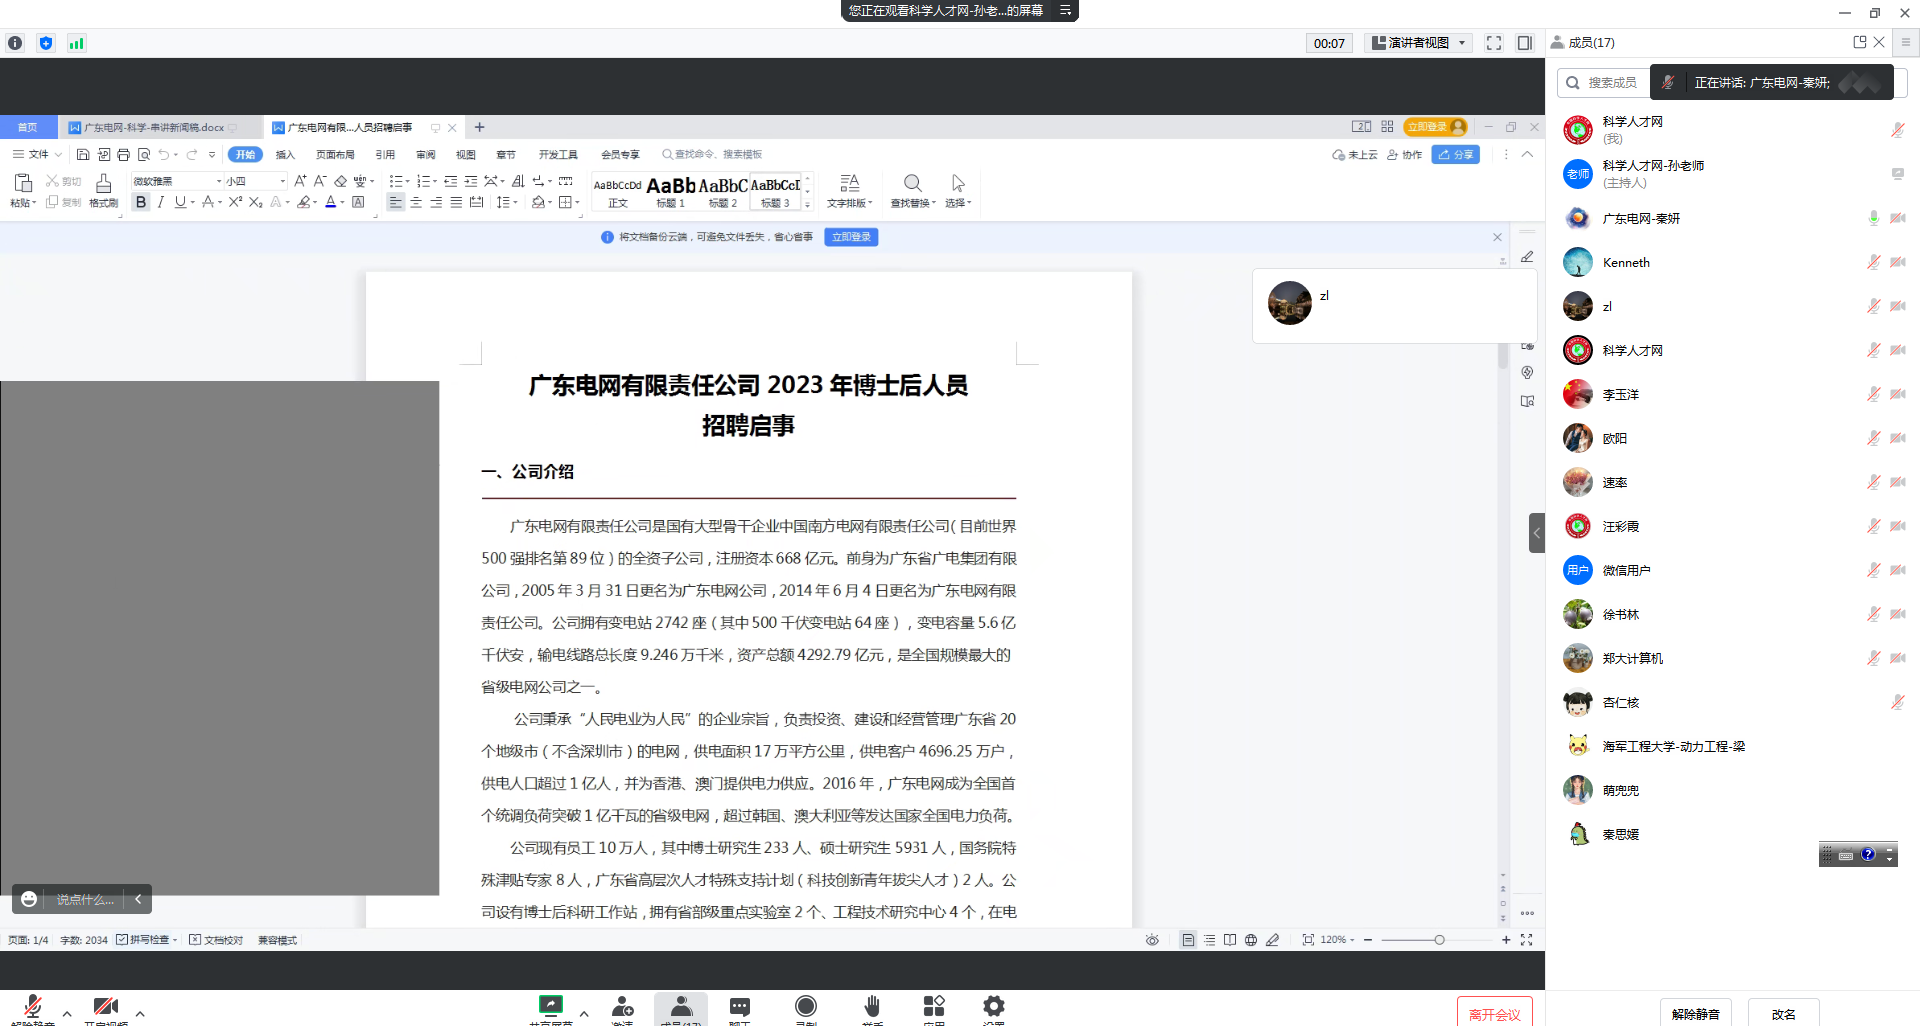Select center alignment paragraph icon

(416, 202)
